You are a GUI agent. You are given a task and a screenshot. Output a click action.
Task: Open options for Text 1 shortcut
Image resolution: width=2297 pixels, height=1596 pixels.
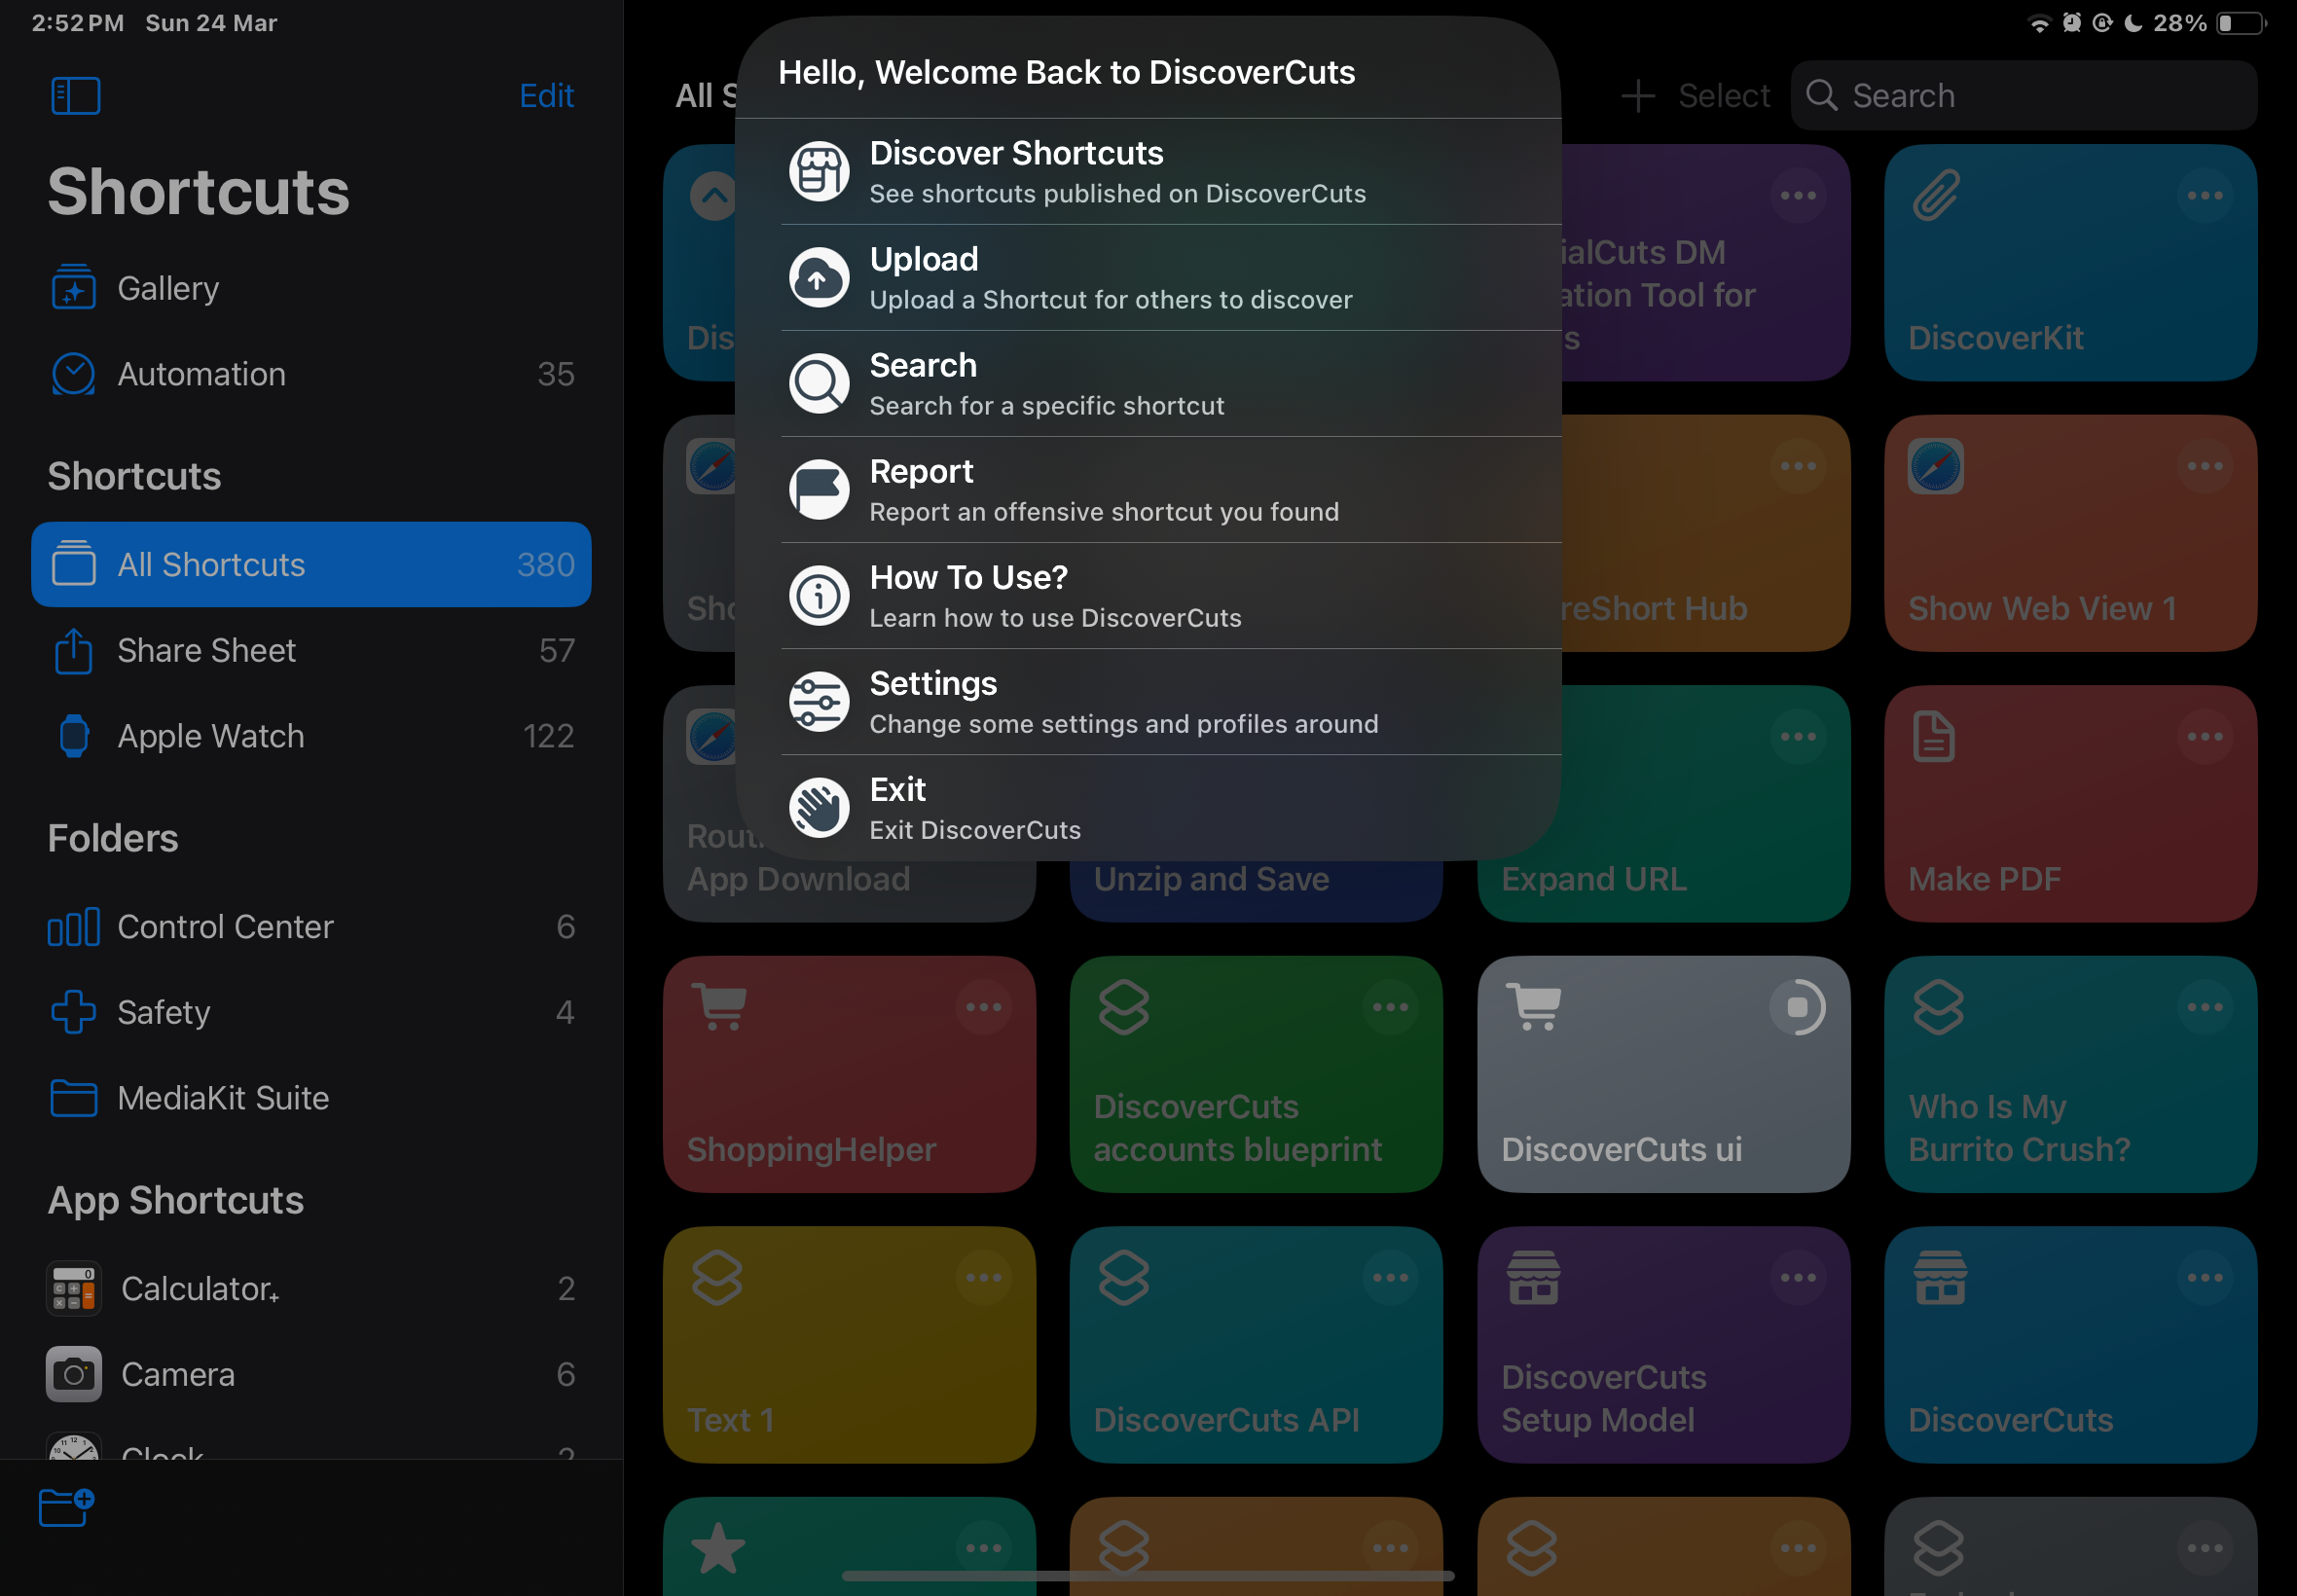(x=983, y=1278)
